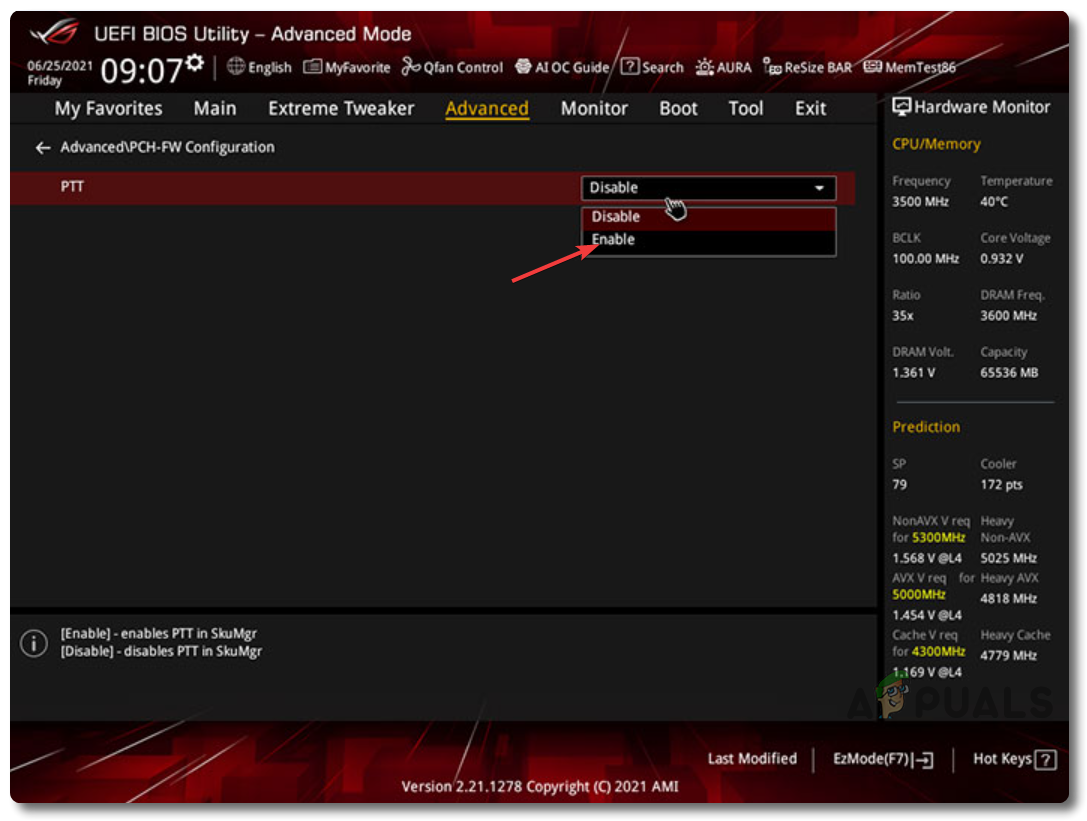Click the English language label
The height and width of the screenshot is (821, 1087).
(x=270, y=67)
